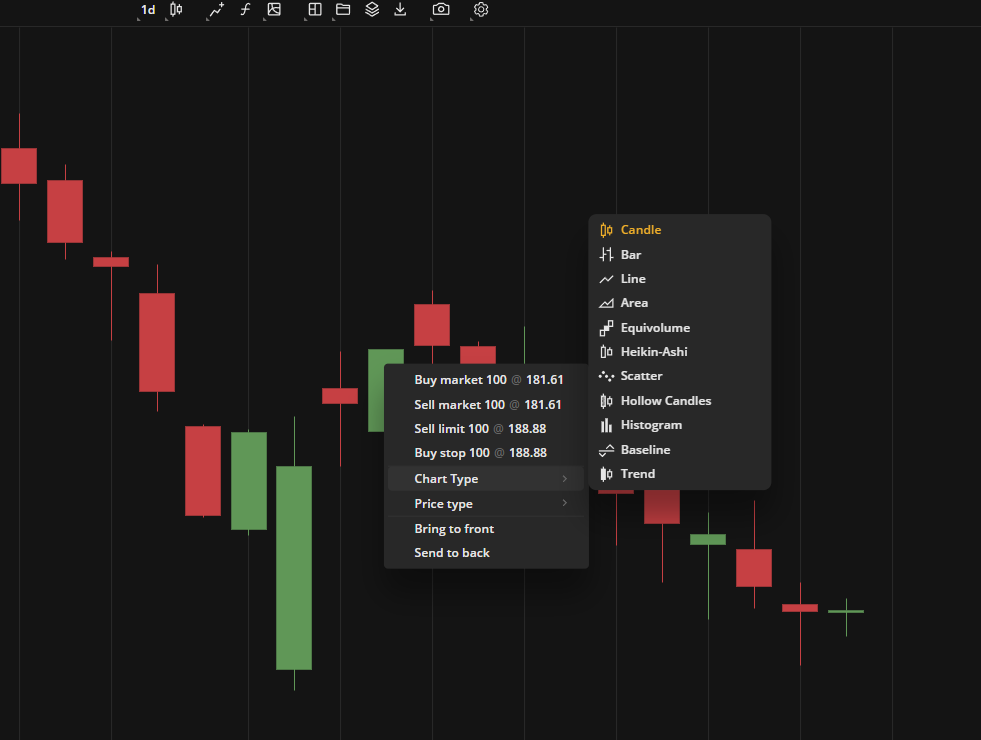Click Buy stop 100 @ 188.88
The width and height of the screenshot is (981, 740).
(x=486, y=453)
